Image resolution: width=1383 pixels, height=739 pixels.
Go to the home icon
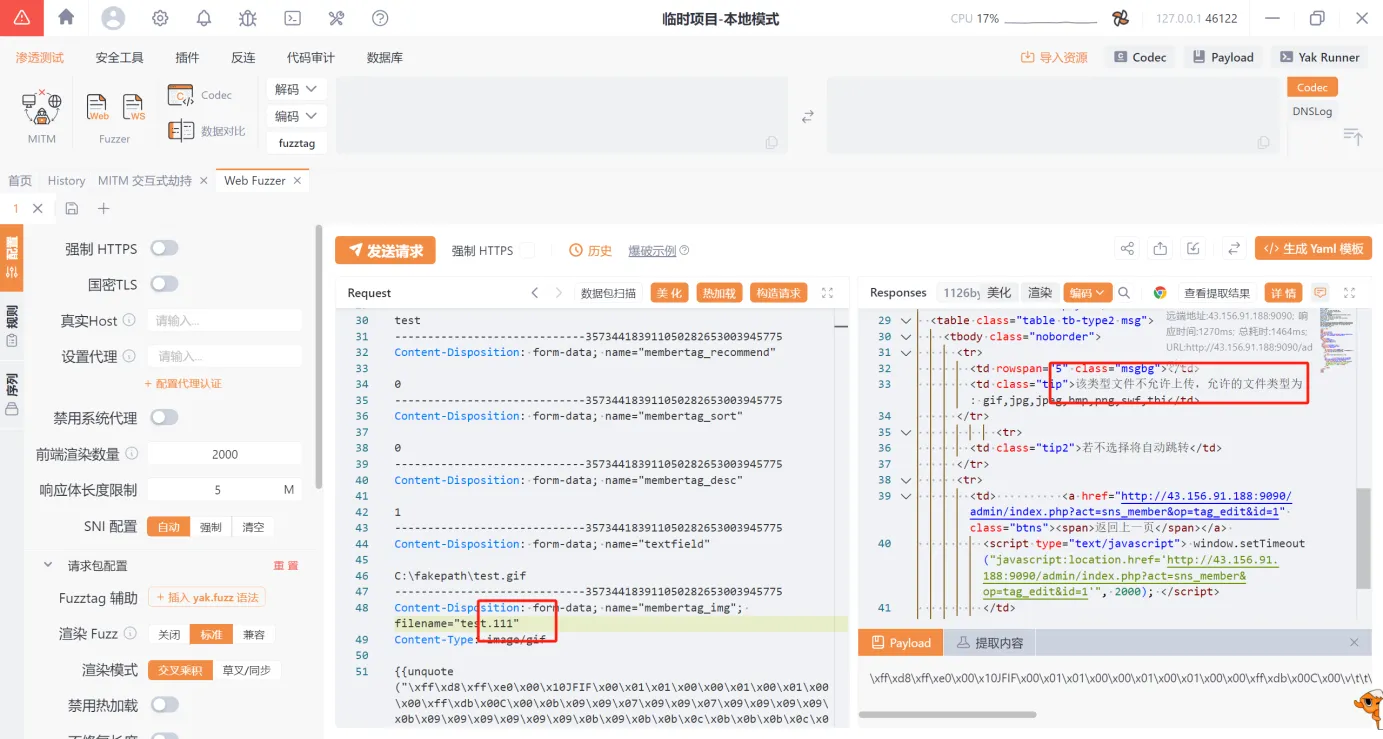click(66, 18)
